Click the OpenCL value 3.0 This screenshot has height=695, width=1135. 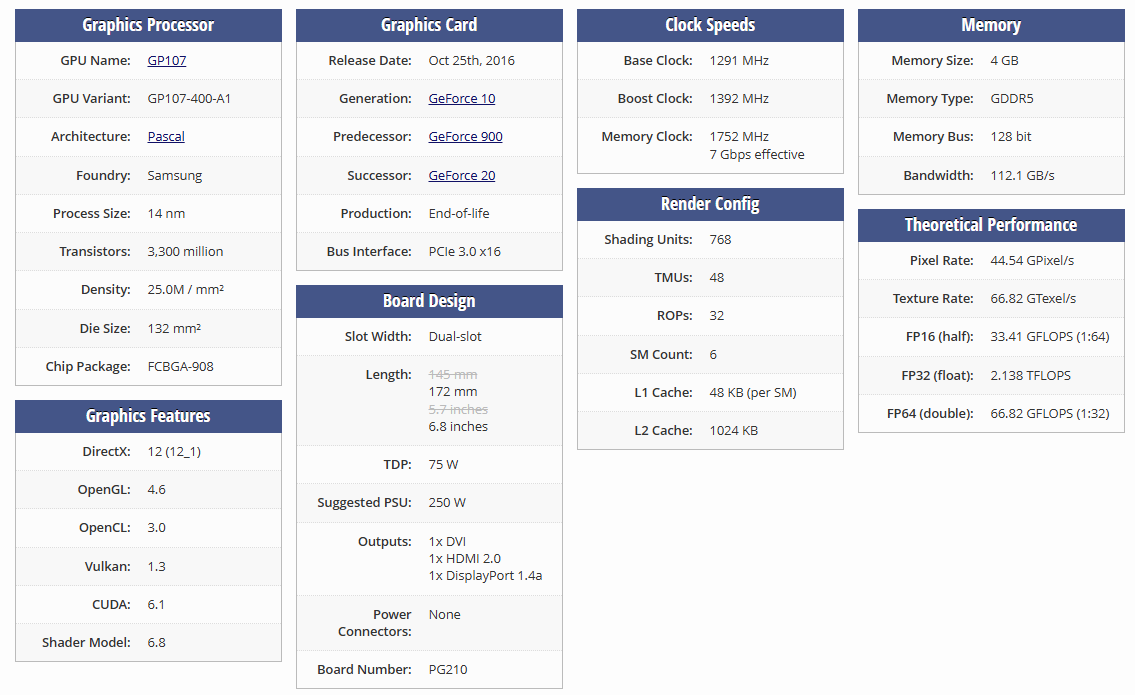tap(156, 528)
